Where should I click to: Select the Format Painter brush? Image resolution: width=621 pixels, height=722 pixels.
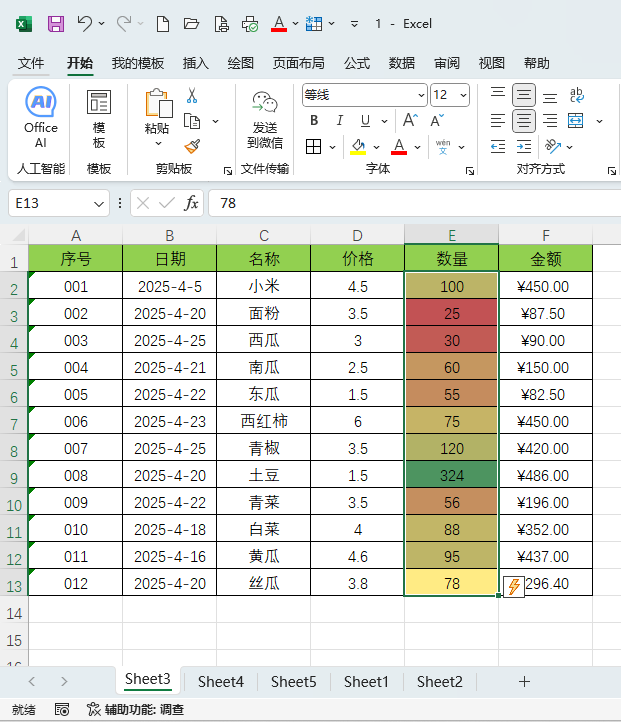192,146
